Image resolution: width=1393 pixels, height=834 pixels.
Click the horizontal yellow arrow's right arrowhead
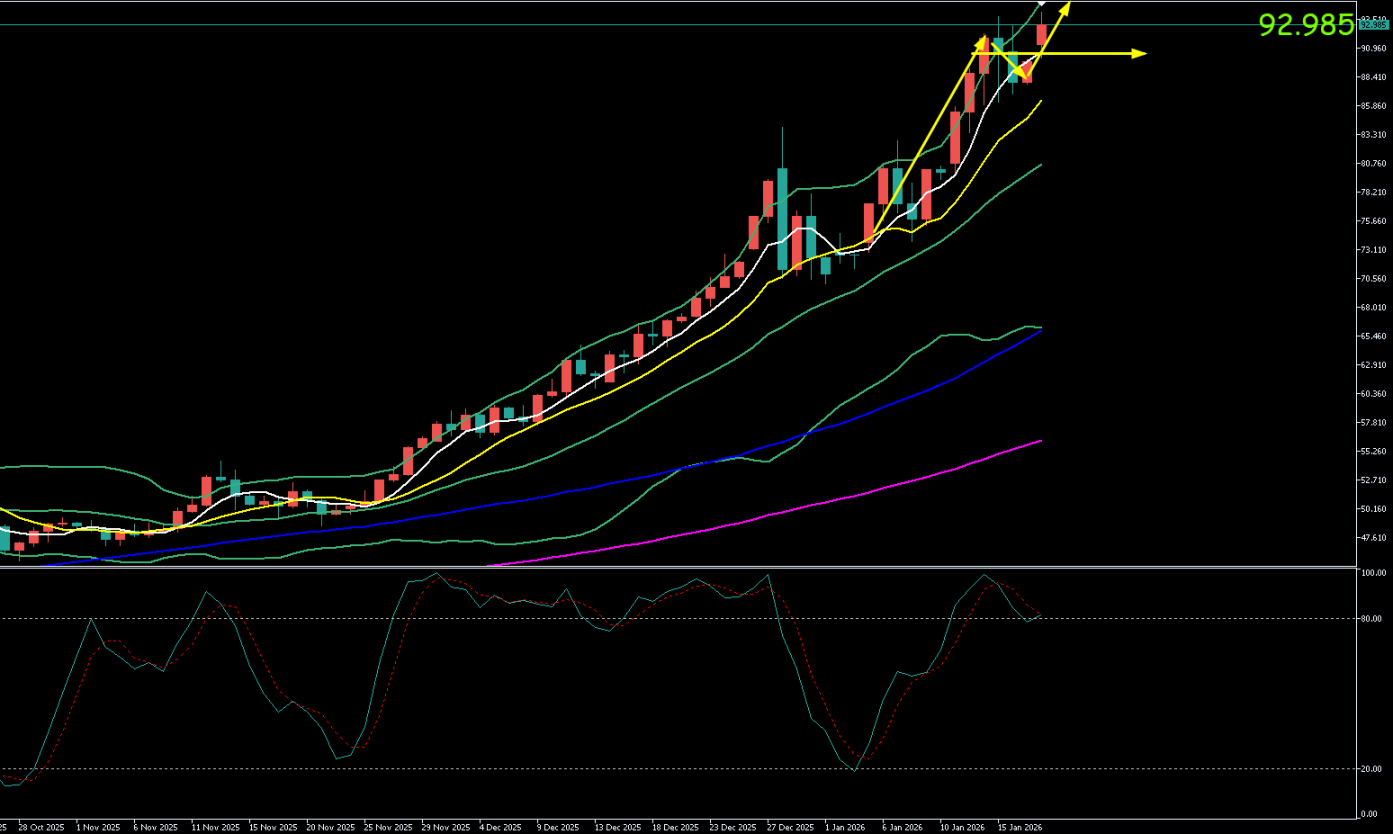pos(1140,53)
